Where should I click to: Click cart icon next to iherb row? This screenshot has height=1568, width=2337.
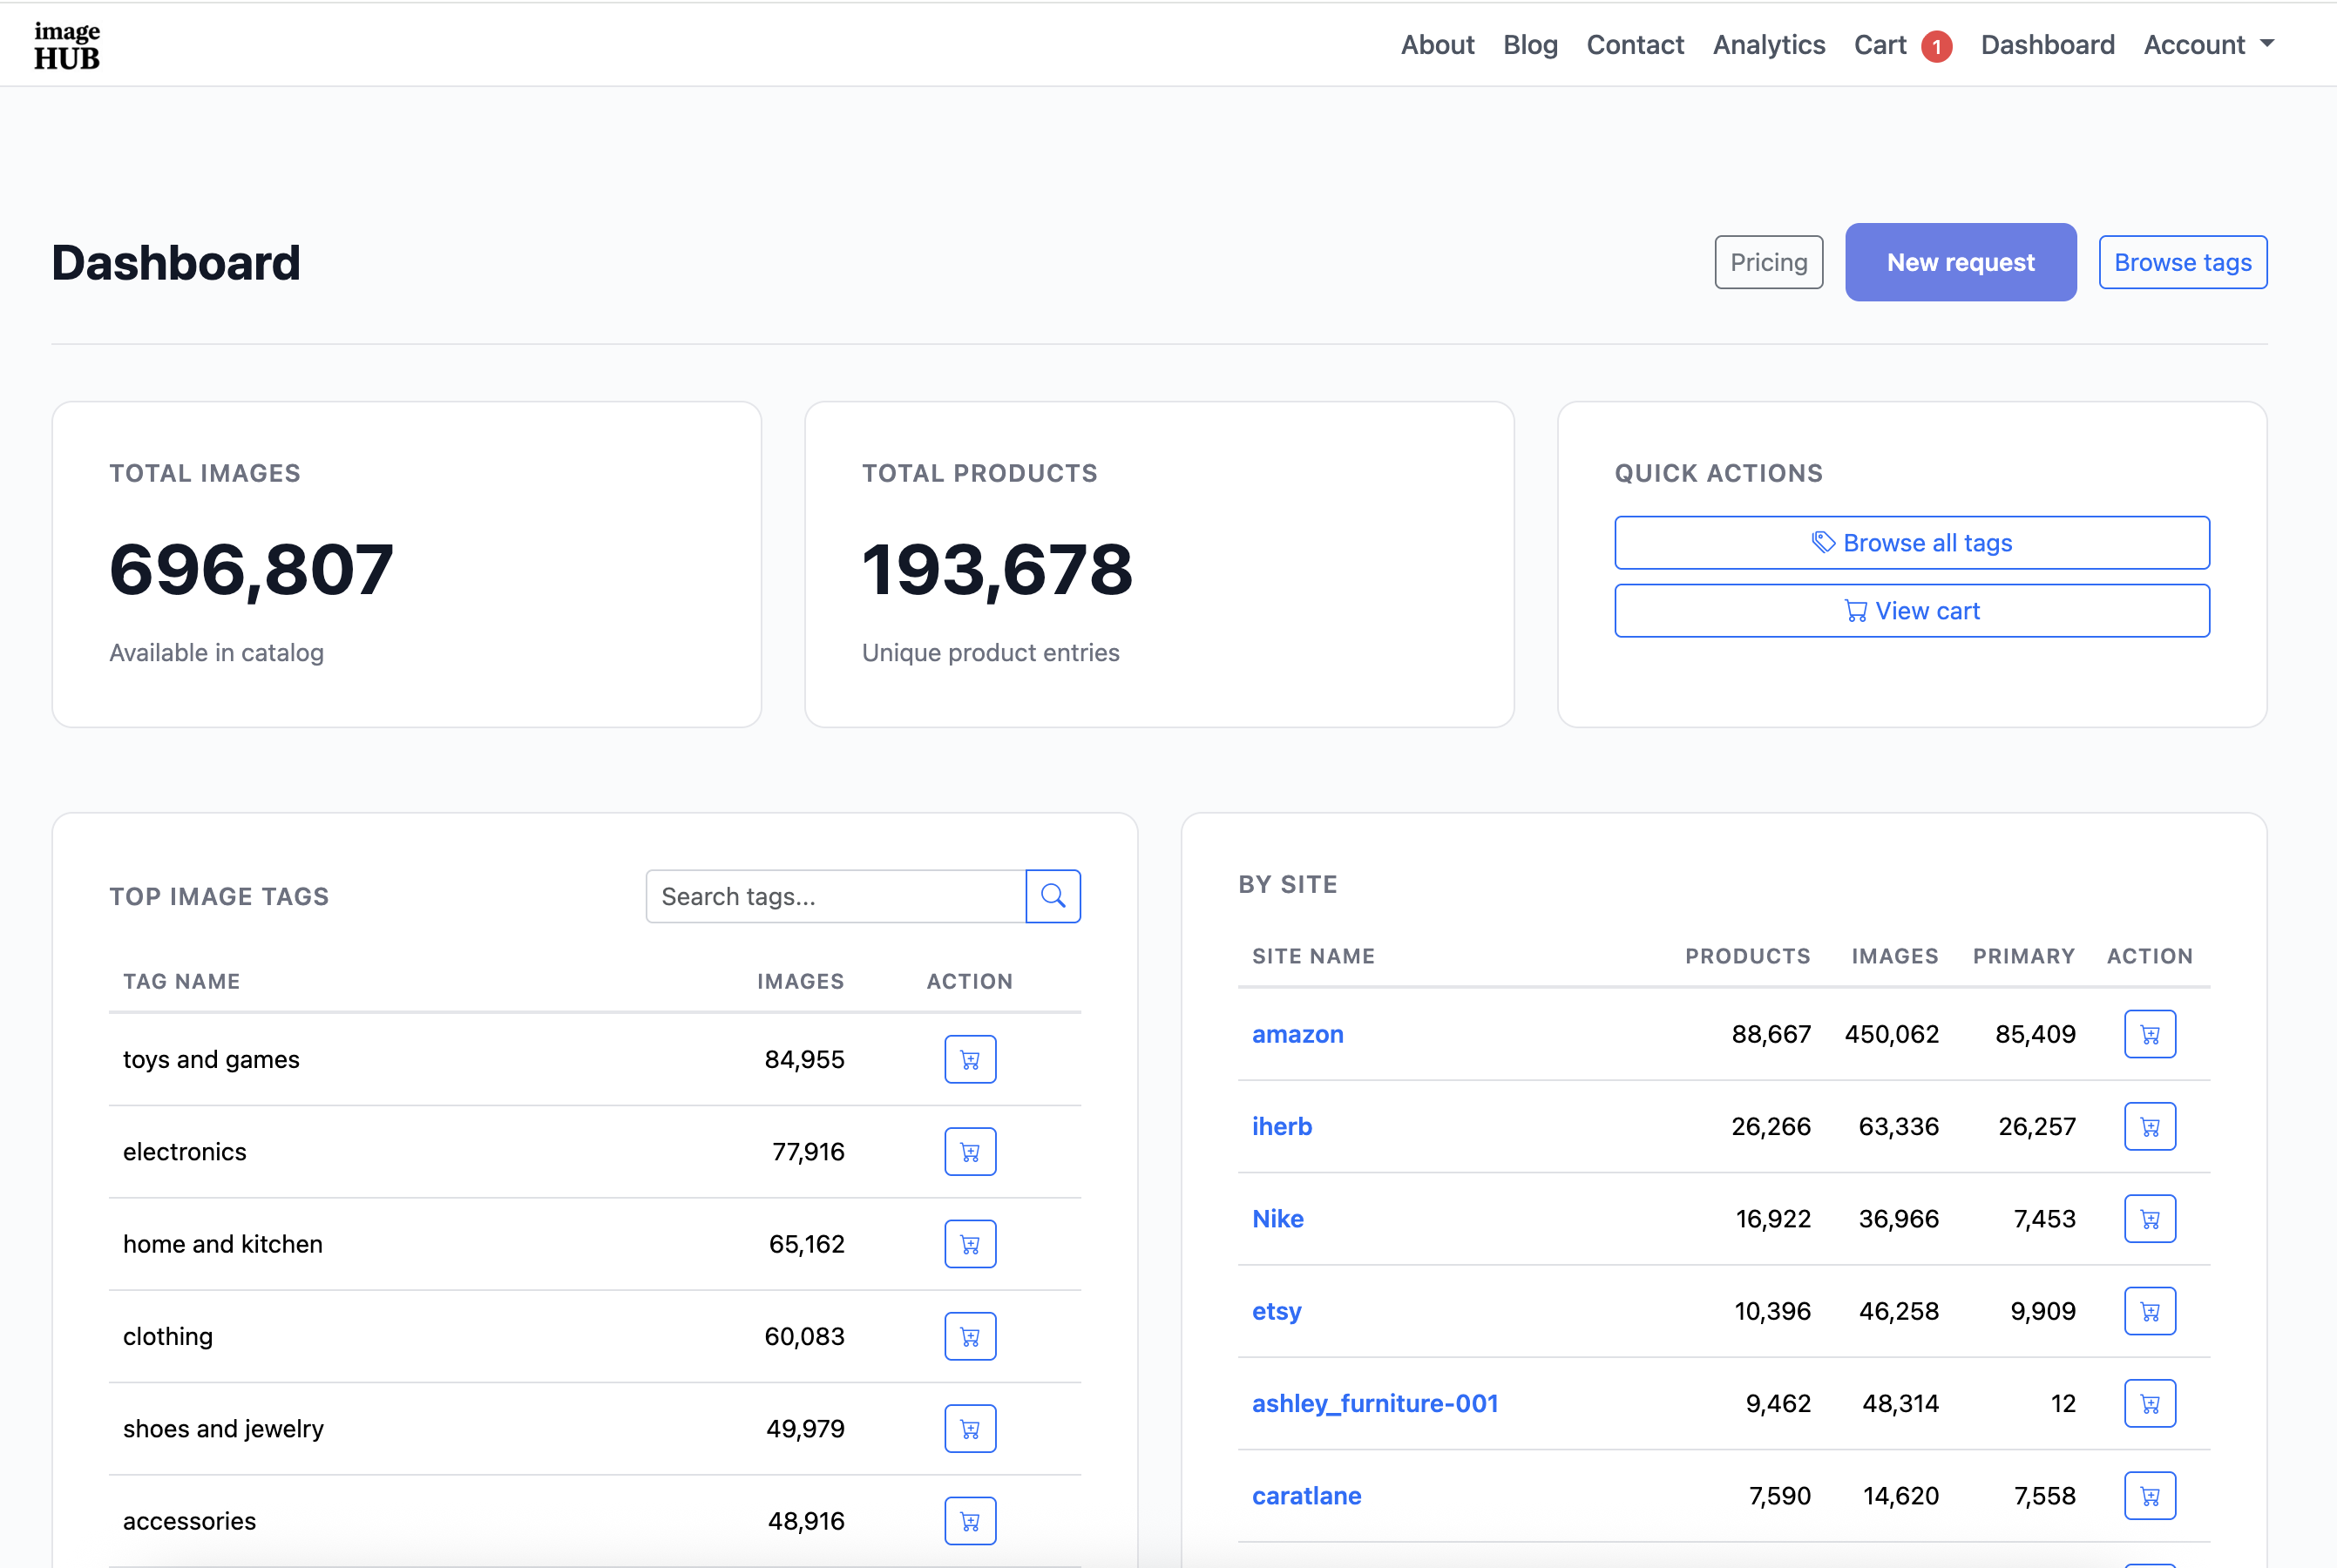(x=2150, y=1126)
